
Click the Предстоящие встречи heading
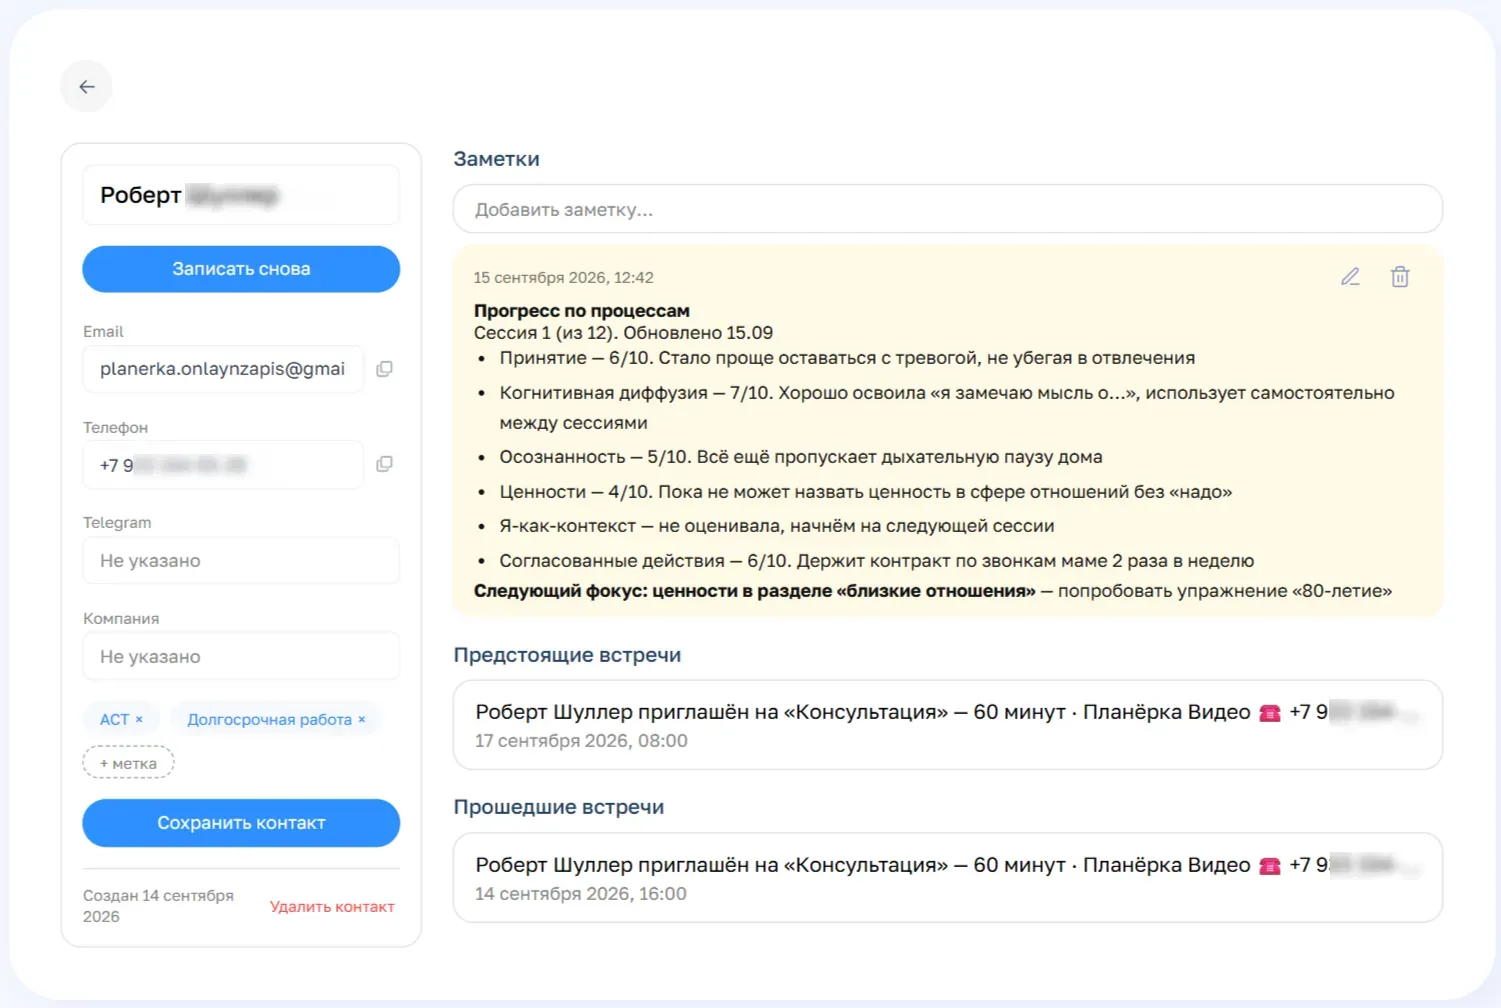click(568, 655)
